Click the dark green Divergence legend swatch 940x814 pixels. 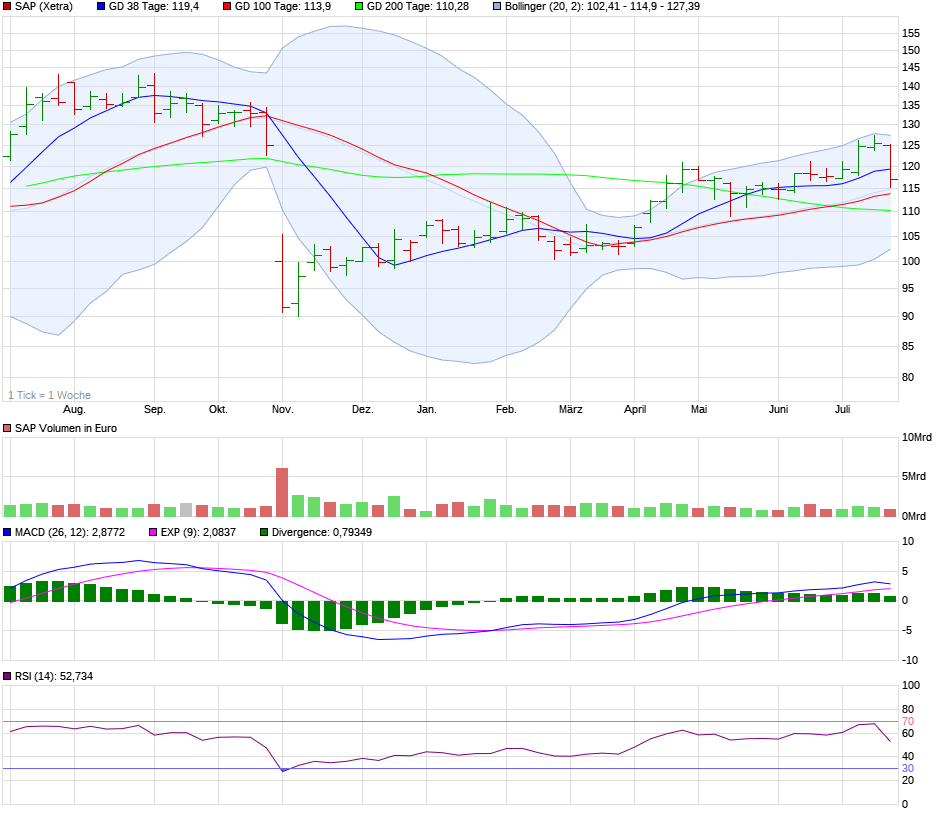click(265, 533)
